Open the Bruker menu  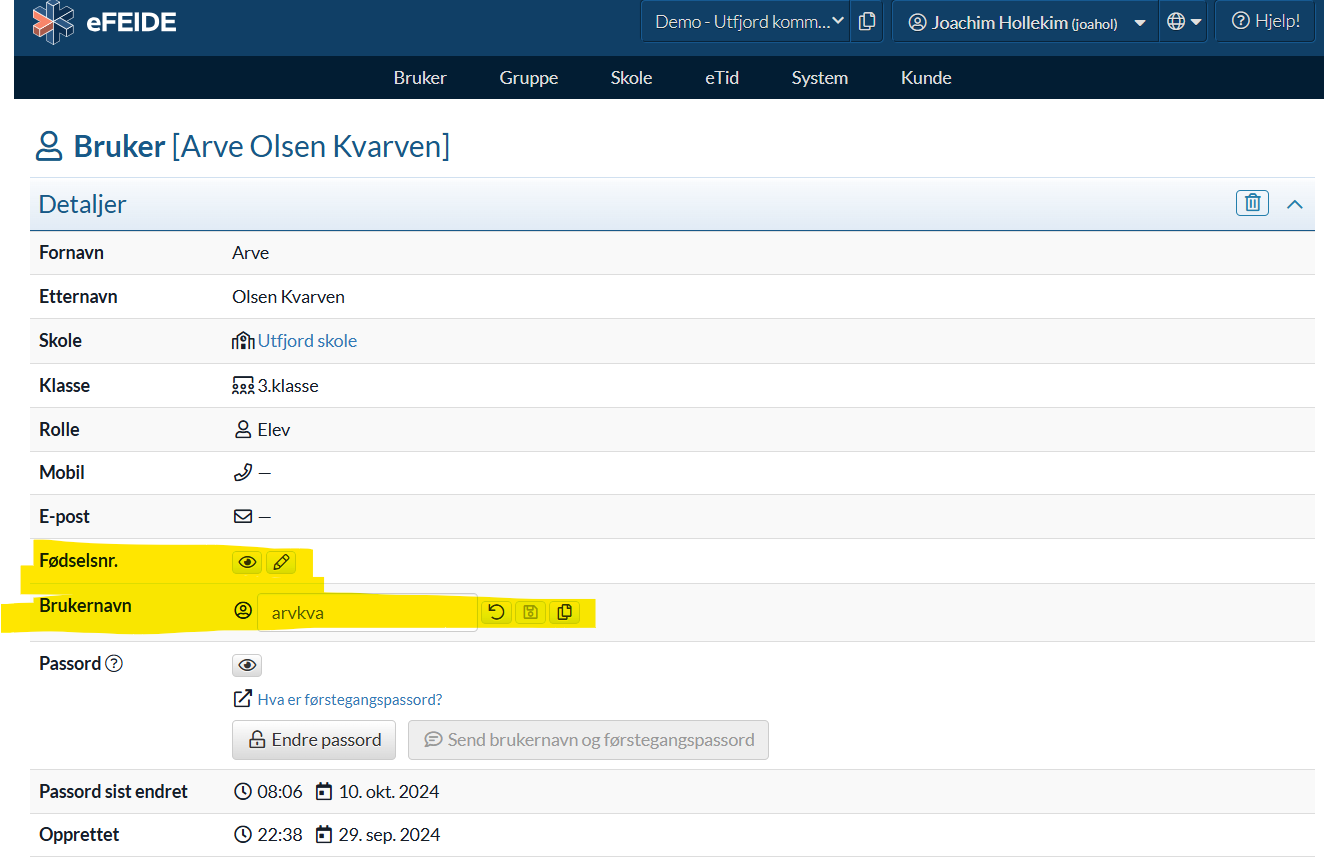(x=420, y=78)
